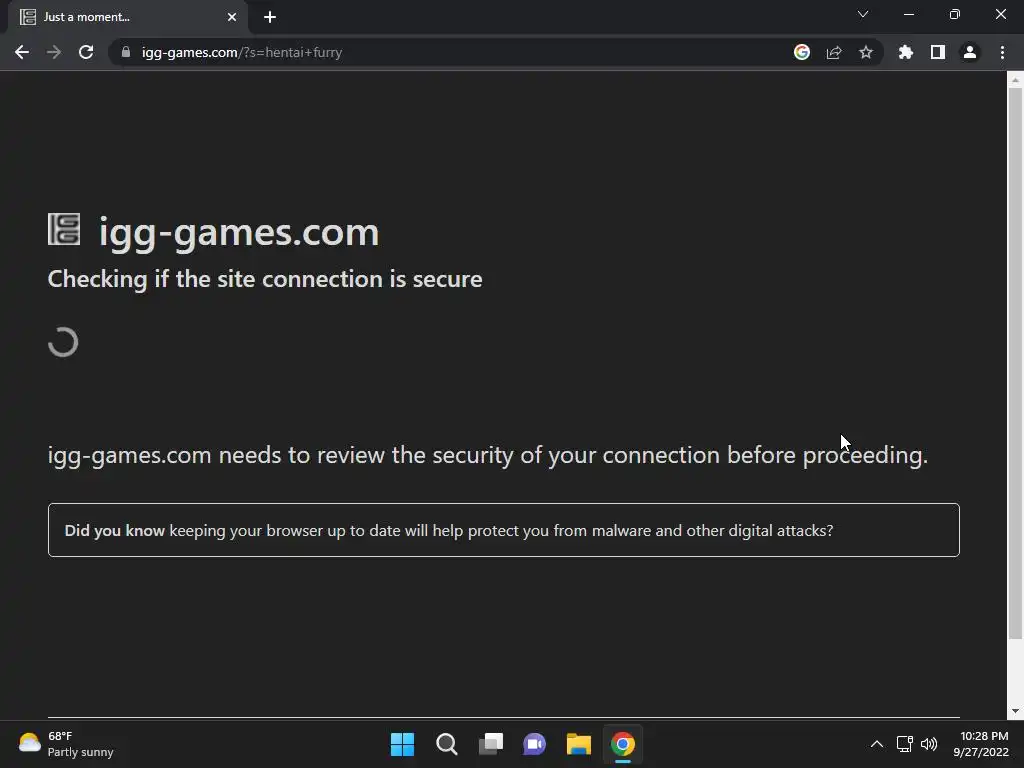Open the Windows Start menu
Screen dimensions: 1024x768
coord(402,744)
